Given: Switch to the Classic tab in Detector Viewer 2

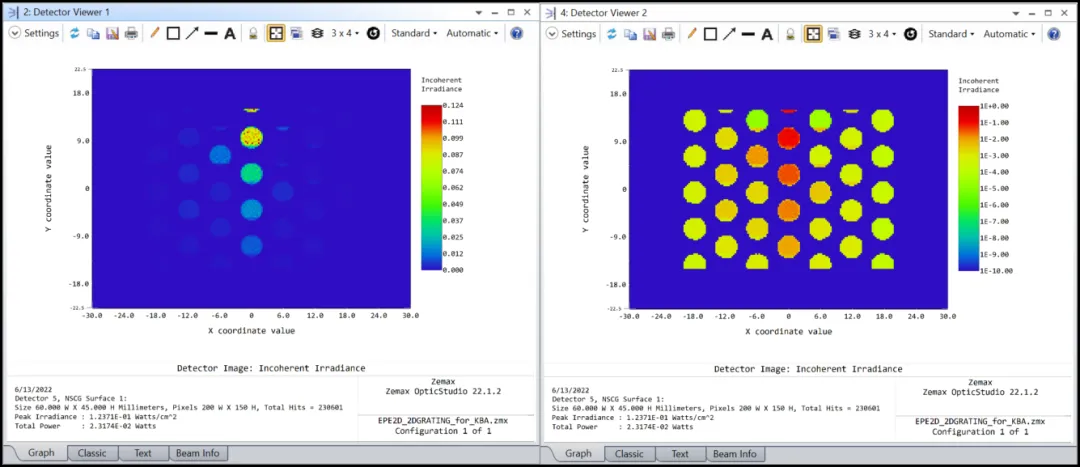Looking at the screenshot, I should tap(629, 453).
